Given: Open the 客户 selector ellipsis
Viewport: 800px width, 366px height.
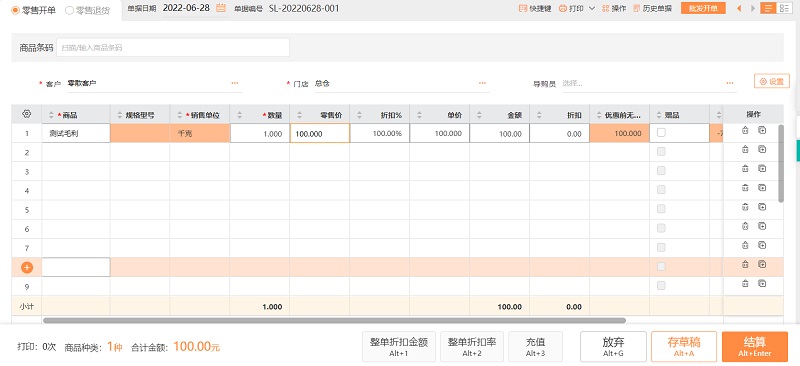Looking at the screenshot, I should [x=235, y=83].
